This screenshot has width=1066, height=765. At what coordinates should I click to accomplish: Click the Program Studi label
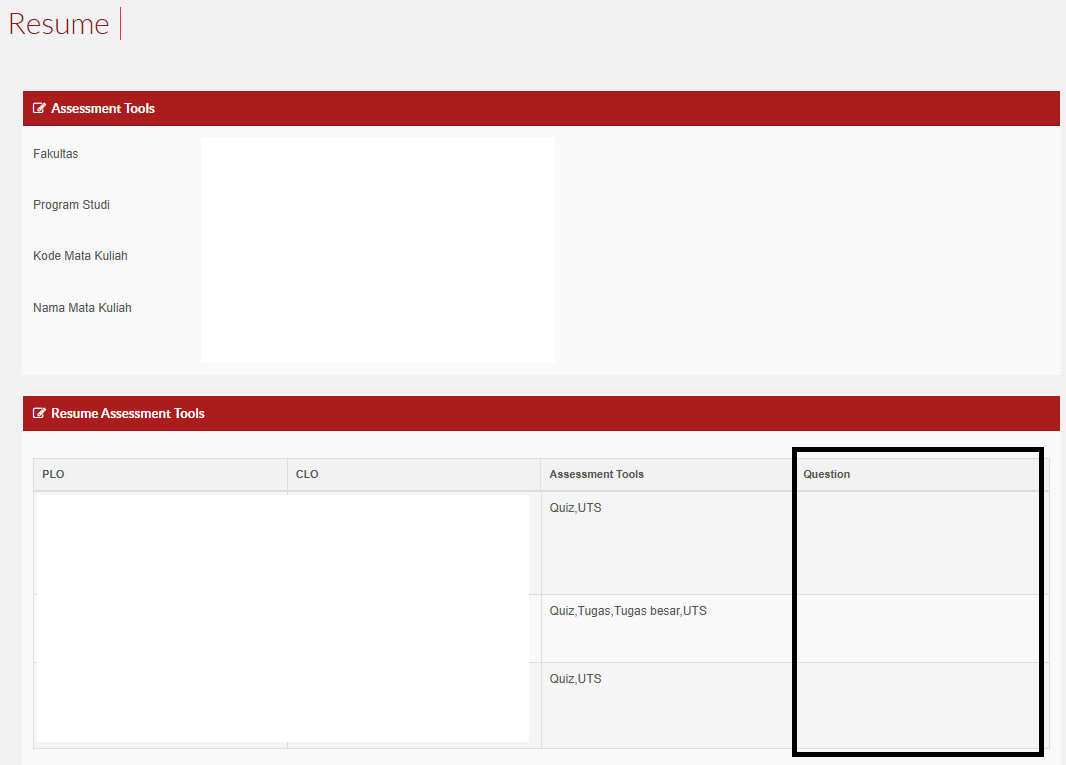point(71,205)
